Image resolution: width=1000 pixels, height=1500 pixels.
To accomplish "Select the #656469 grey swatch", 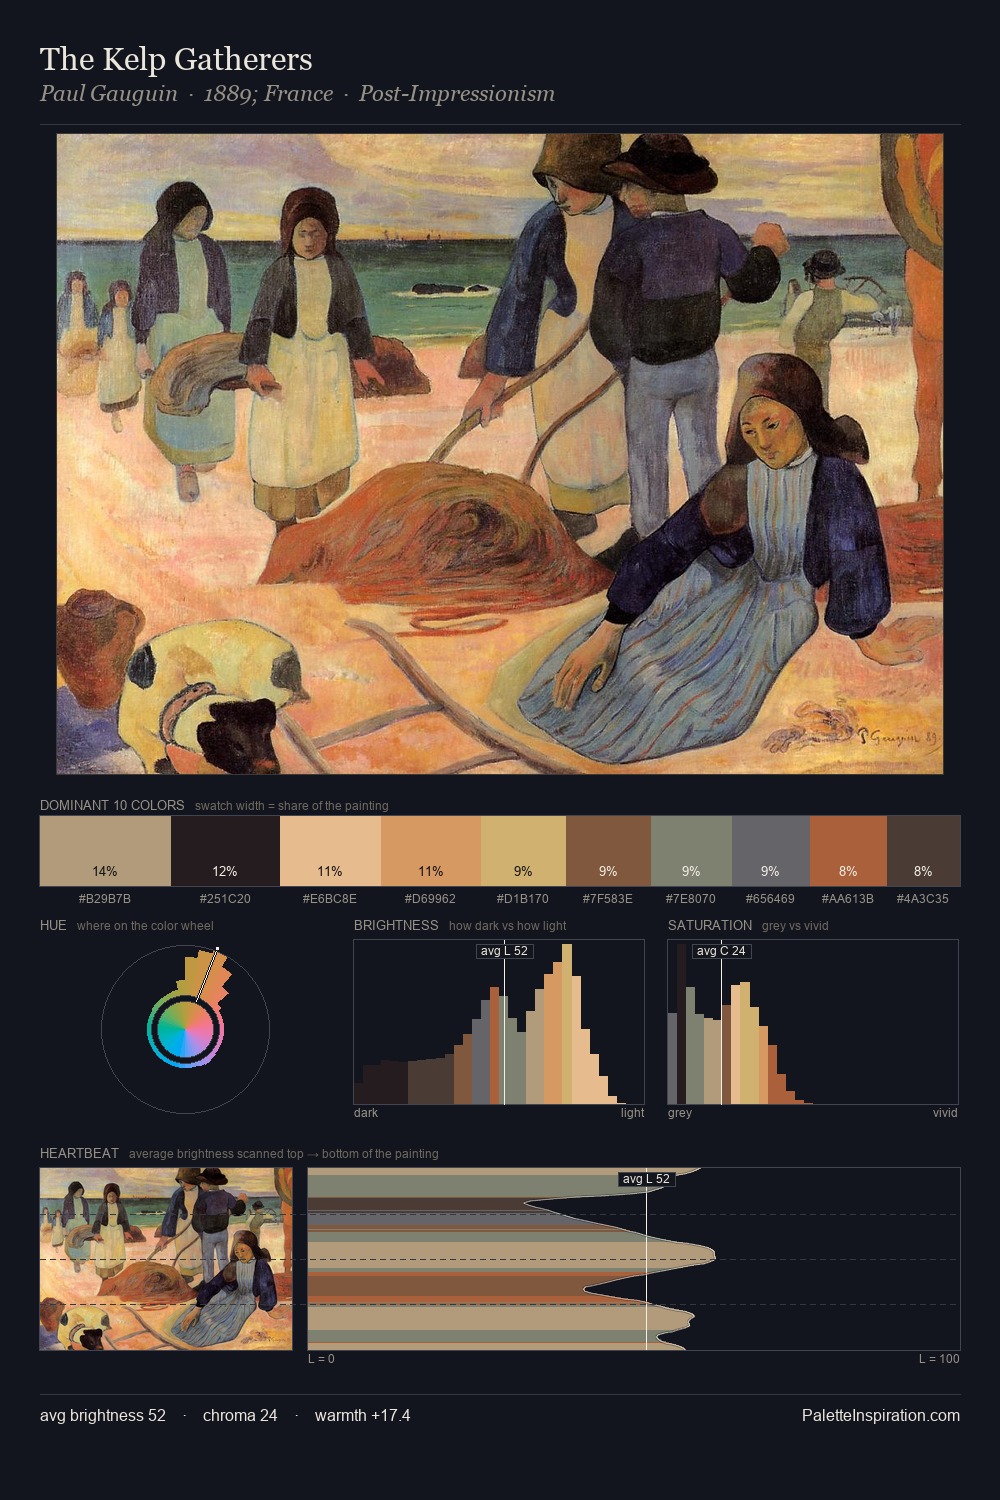I will tap(770, 851).
